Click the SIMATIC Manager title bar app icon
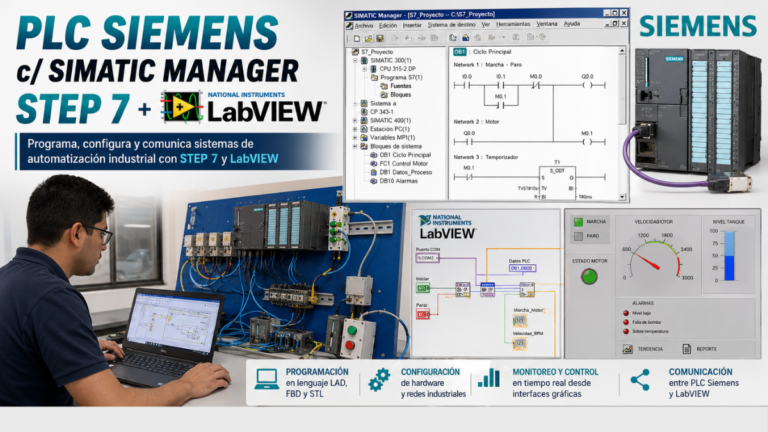The image size is (768, 432). coord(348,15)
